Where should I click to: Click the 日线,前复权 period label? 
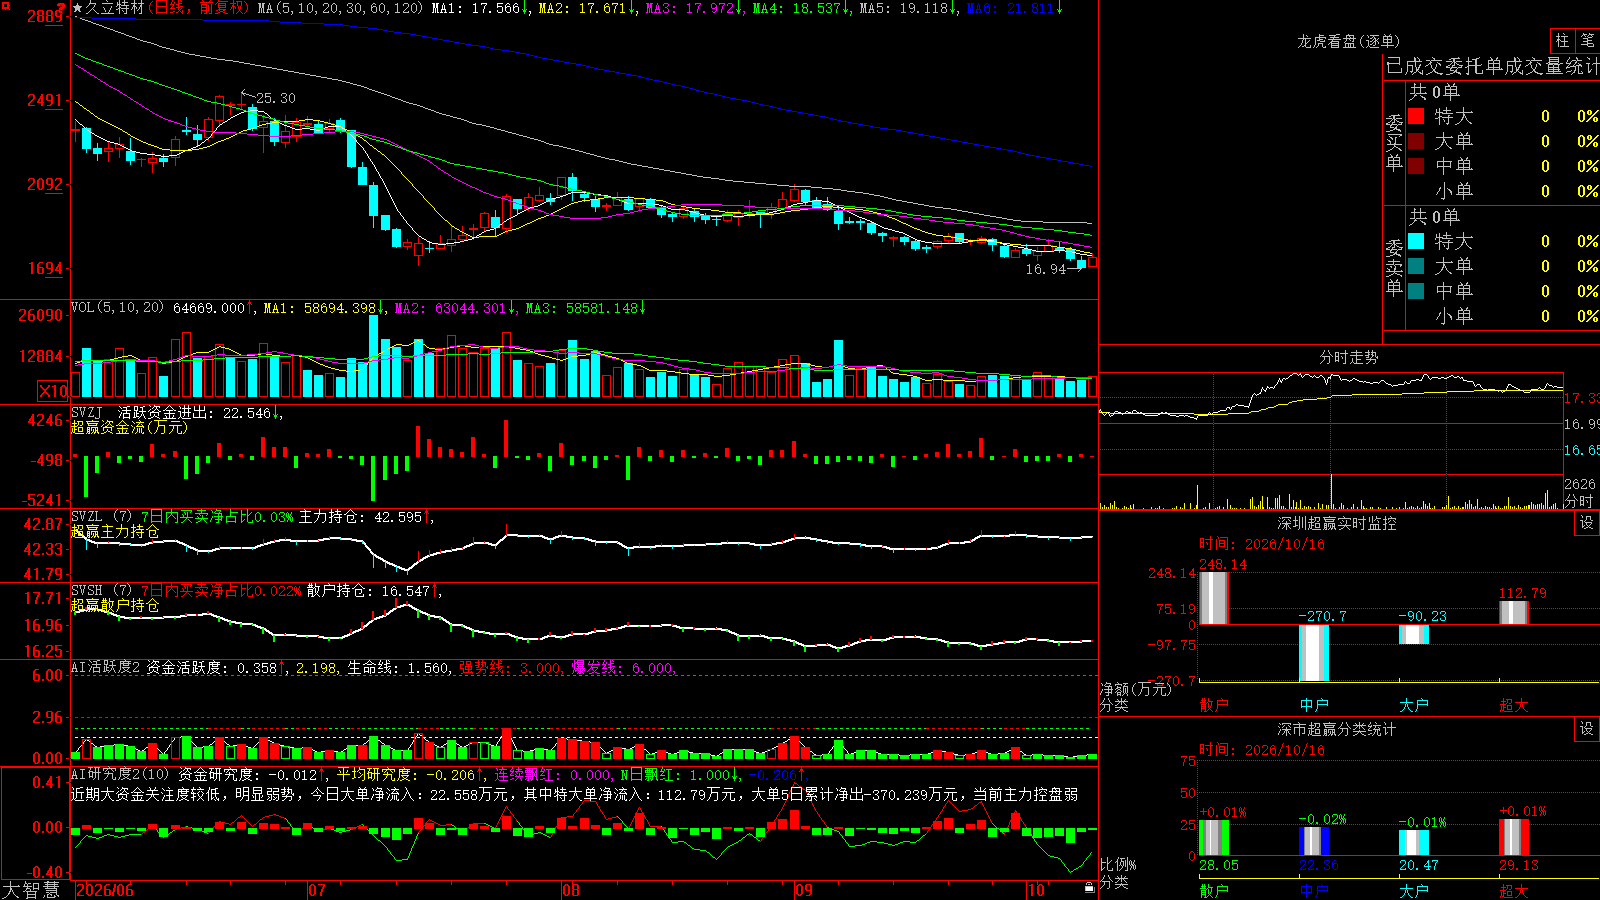pos(201,8)
